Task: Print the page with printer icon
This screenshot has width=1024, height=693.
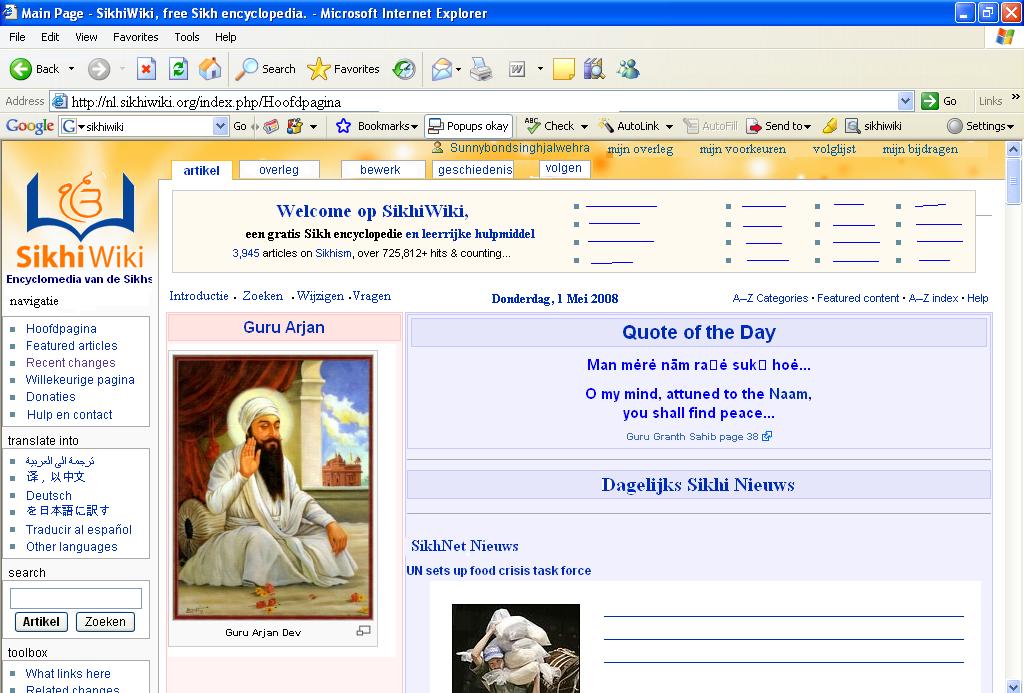Action: pos(481,69)
